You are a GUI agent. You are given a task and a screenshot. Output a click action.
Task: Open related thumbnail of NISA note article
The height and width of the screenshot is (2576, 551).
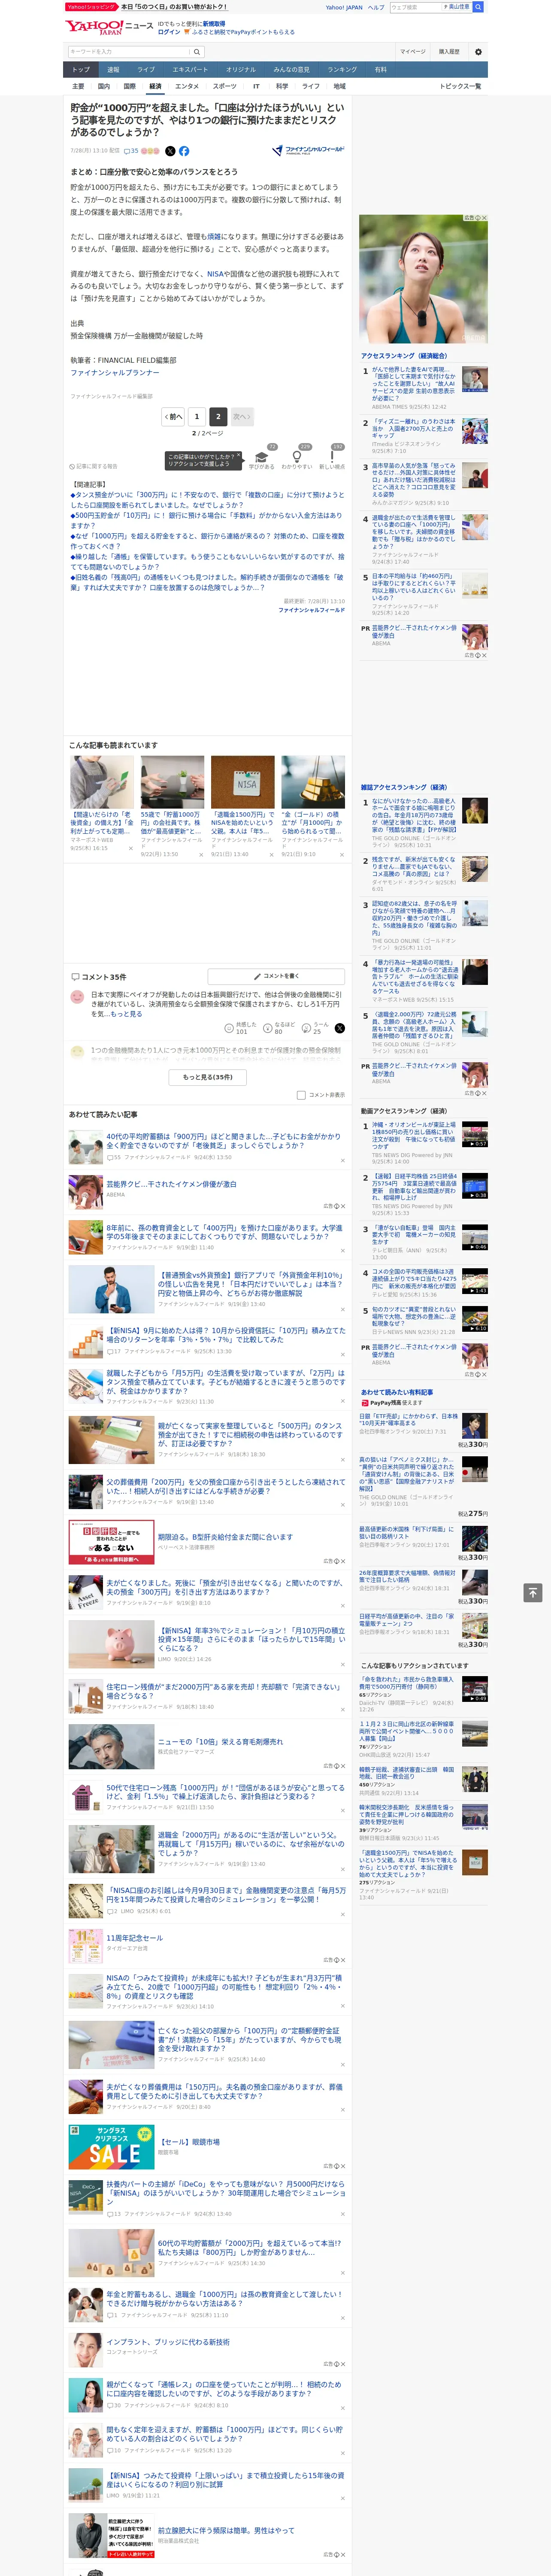click(243, 782)
